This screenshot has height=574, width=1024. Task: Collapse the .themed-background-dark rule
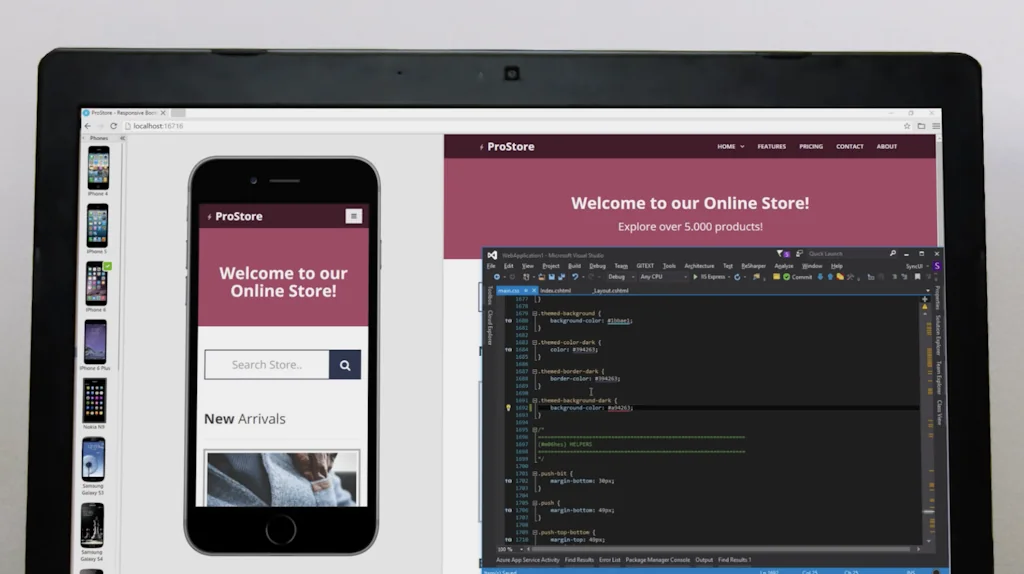tap(535, 400)
